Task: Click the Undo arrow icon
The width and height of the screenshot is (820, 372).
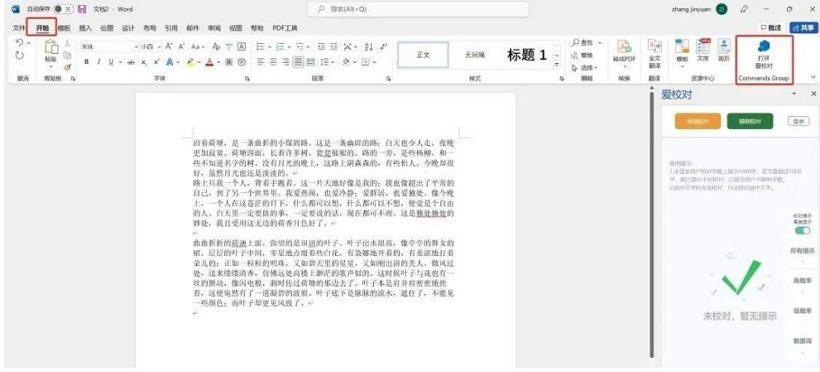Action: pyautogui.click(x=20, y=43)
